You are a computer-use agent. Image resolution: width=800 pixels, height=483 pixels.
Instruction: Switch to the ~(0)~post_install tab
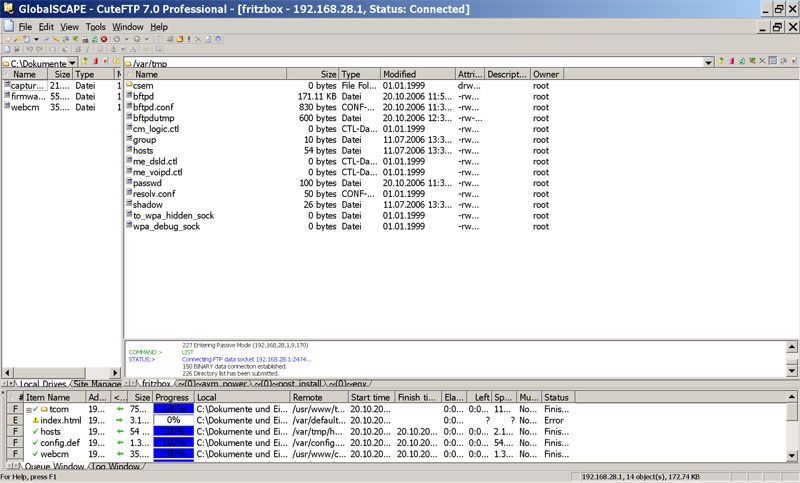(x=288, y=383)
